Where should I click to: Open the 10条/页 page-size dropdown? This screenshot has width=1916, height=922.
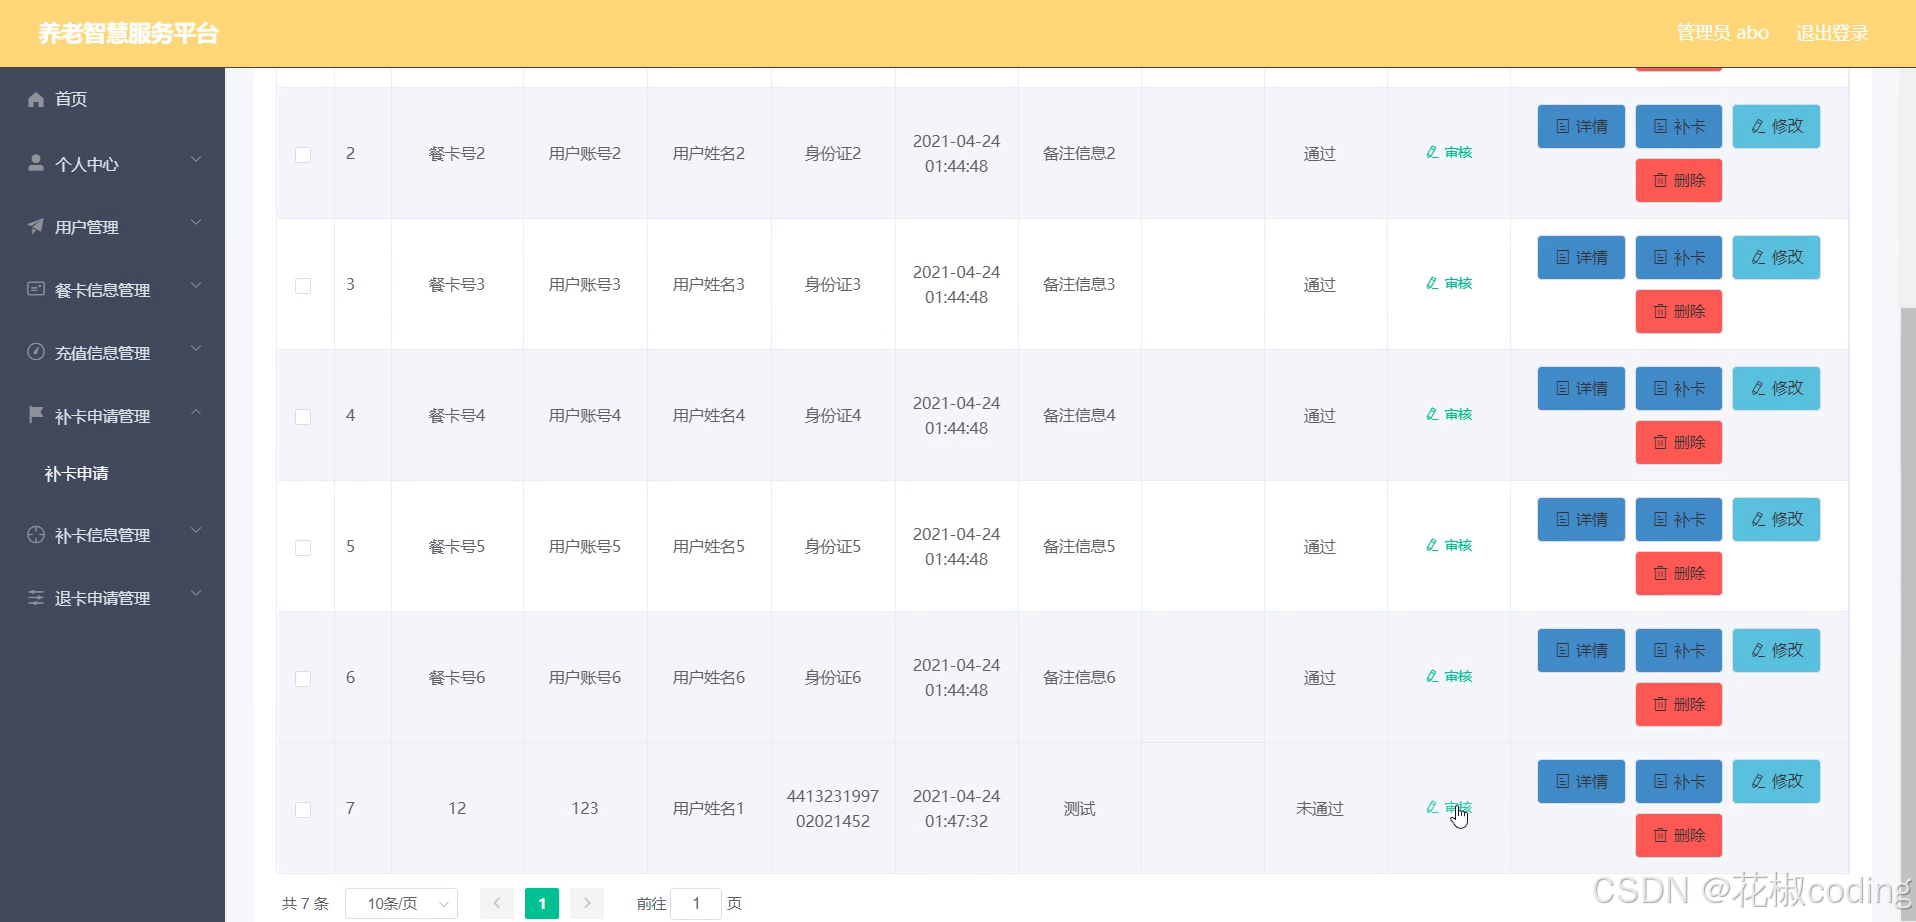click(x=400, y=902)
